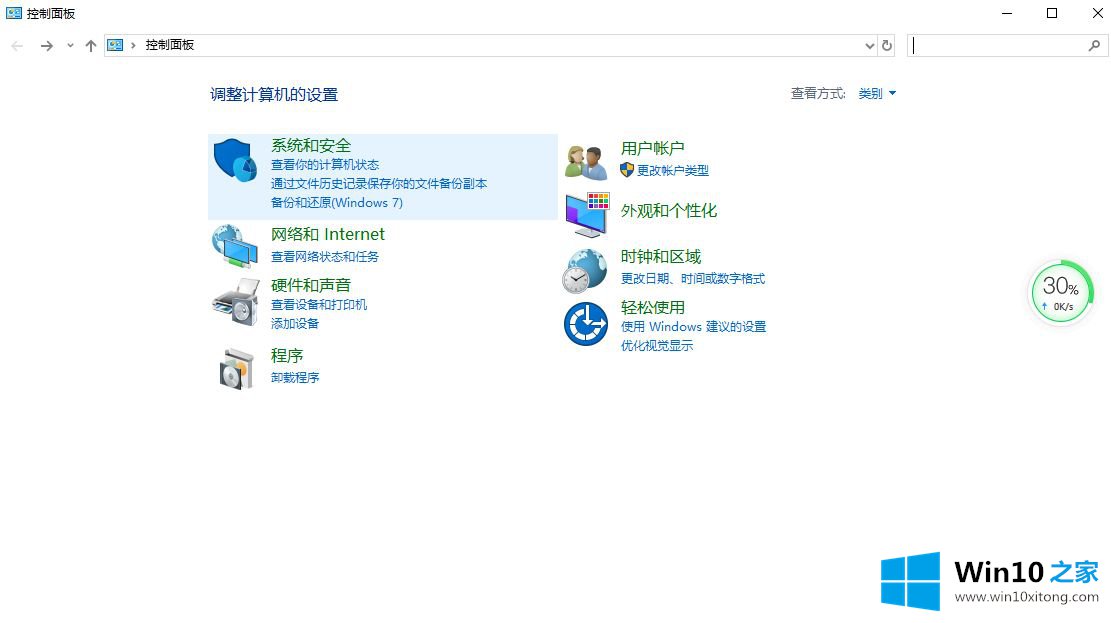1111x623 pixels.
Task: Open the Clock and Region globe icon
Action: pos(585,271)
